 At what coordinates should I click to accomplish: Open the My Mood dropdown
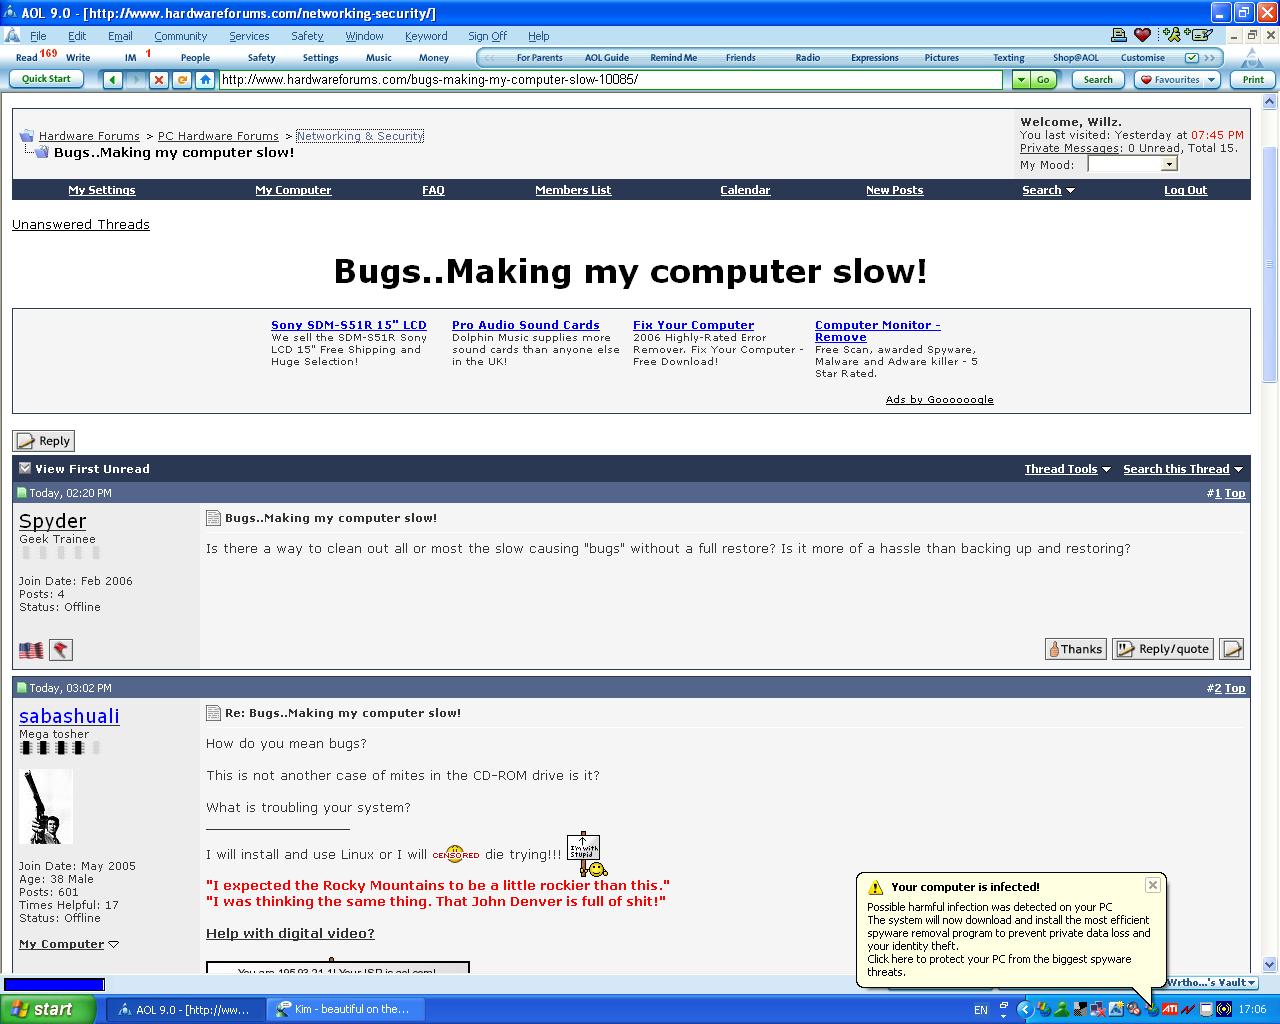pyautogui.click(x=1169, y=164)
